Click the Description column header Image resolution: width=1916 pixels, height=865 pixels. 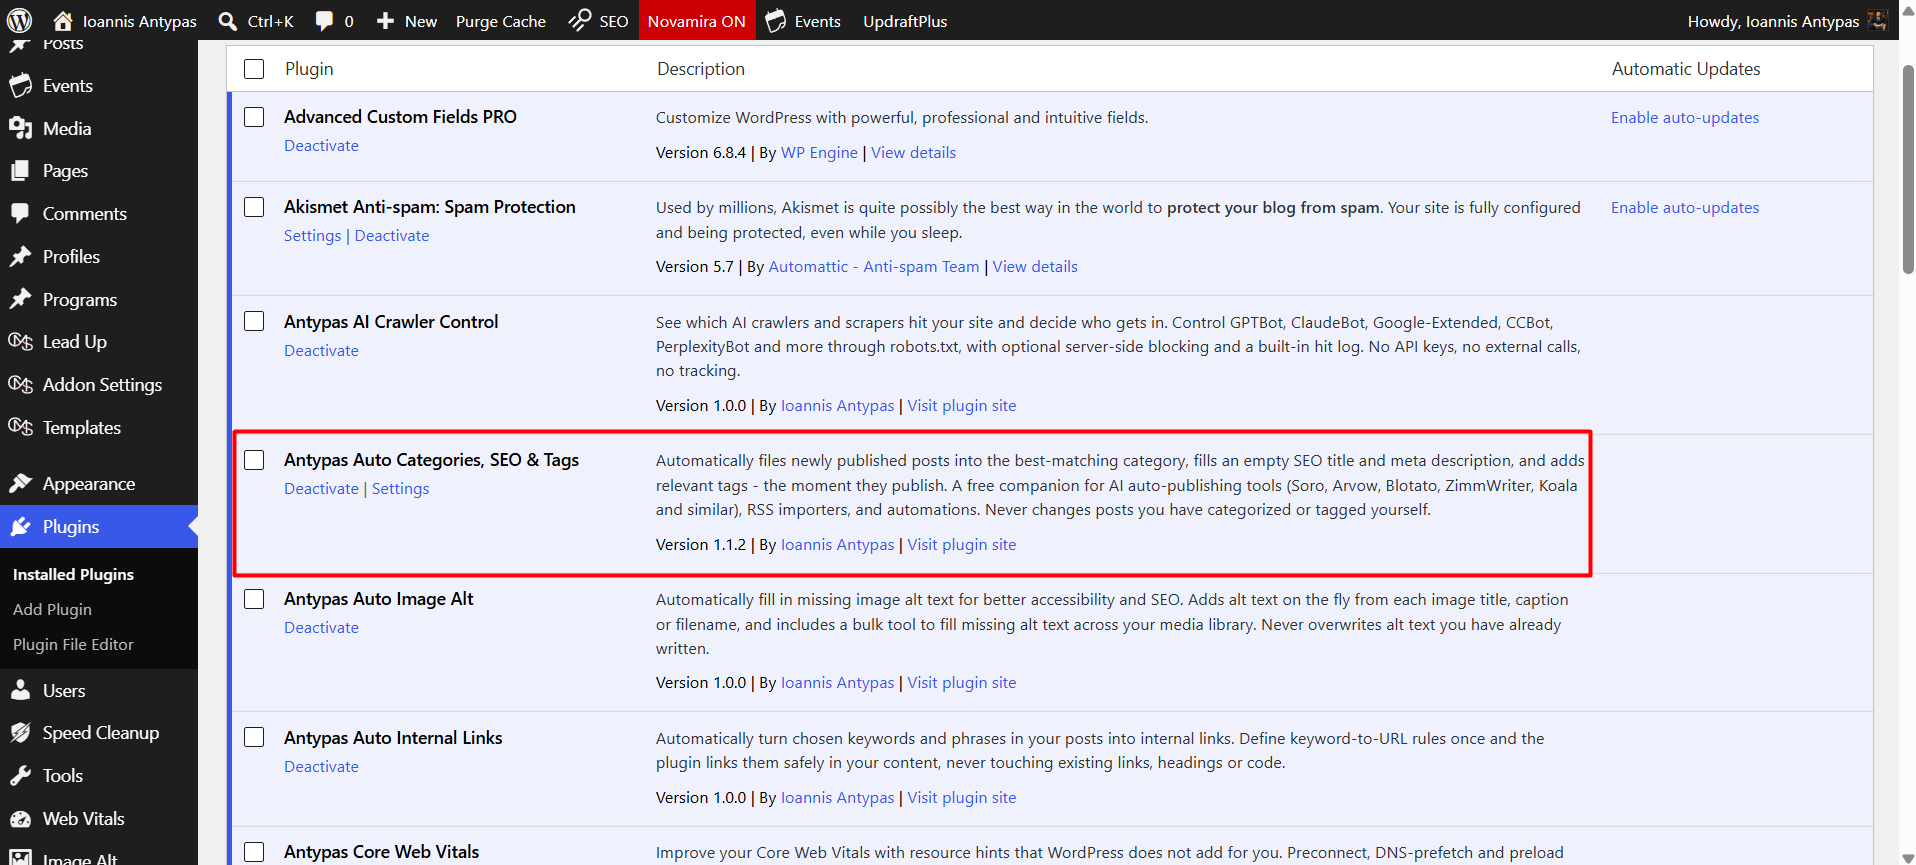(701, 69)
